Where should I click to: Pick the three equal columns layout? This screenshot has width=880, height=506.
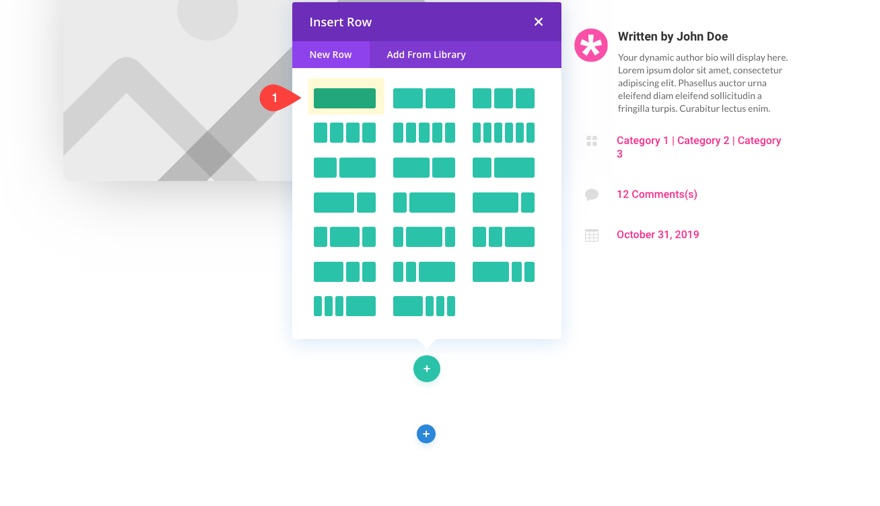click(503, 98)
